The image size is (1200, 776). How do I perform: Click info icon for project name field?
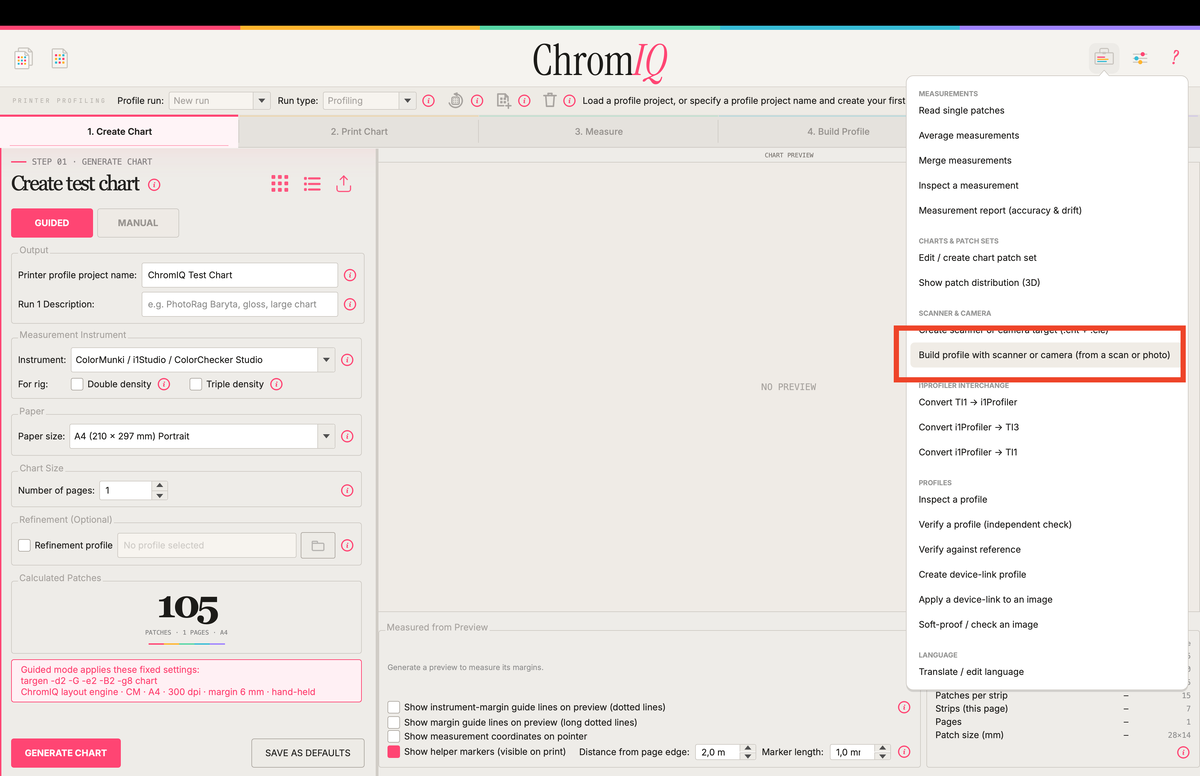(350, 275)
